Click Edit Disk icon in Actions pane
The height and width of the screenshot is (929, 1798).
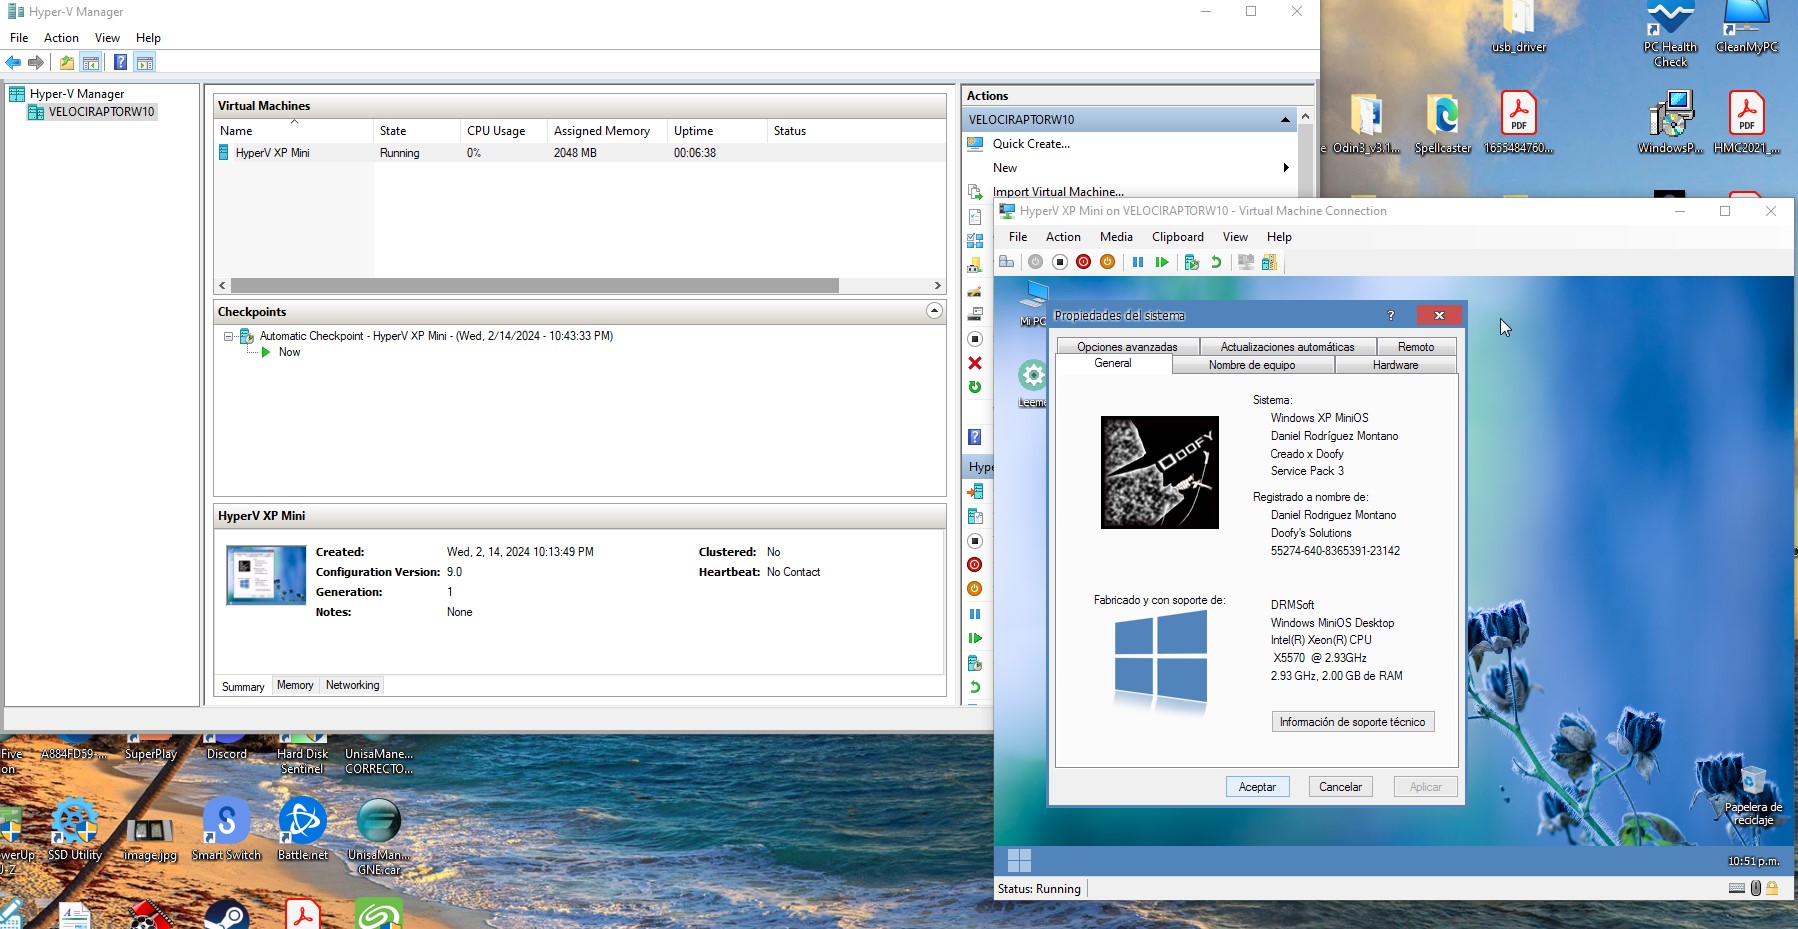tap(975, 290)
